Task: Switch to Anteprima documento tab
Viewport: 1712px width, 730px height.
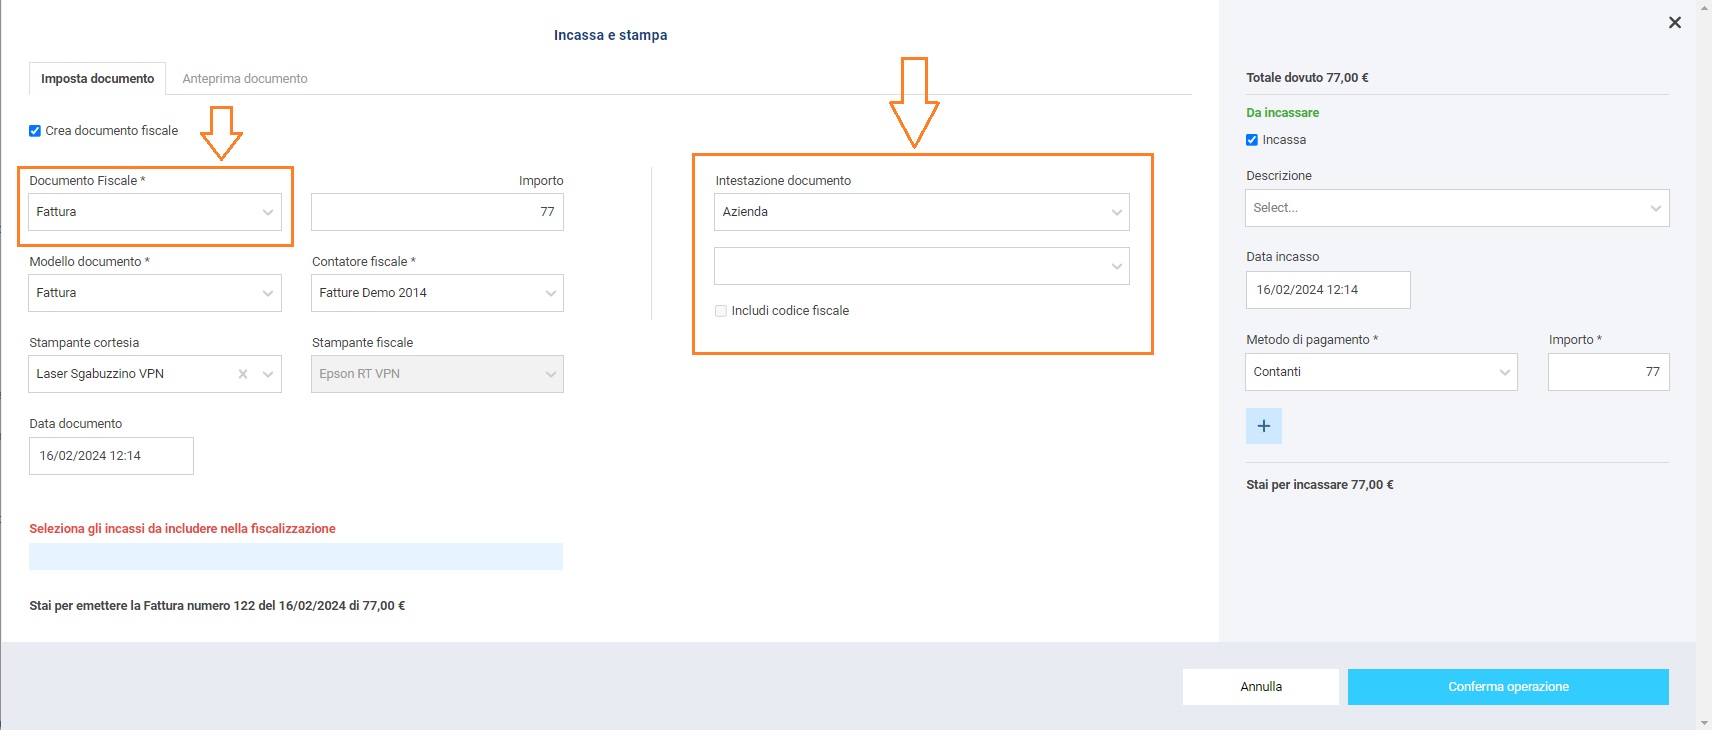Action: (x=245, y=79)
